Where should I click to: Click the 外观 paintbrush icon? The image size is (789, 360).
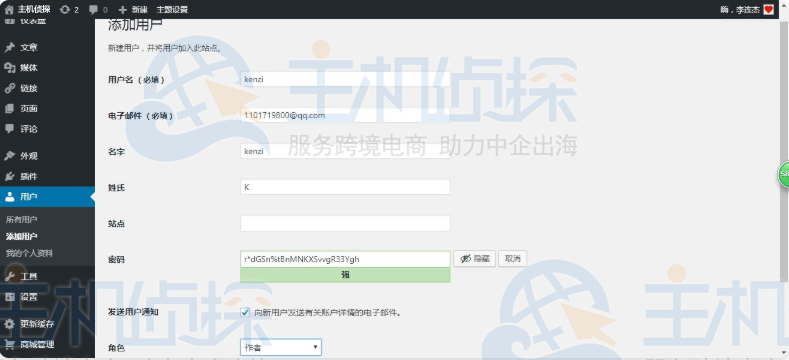10,156
